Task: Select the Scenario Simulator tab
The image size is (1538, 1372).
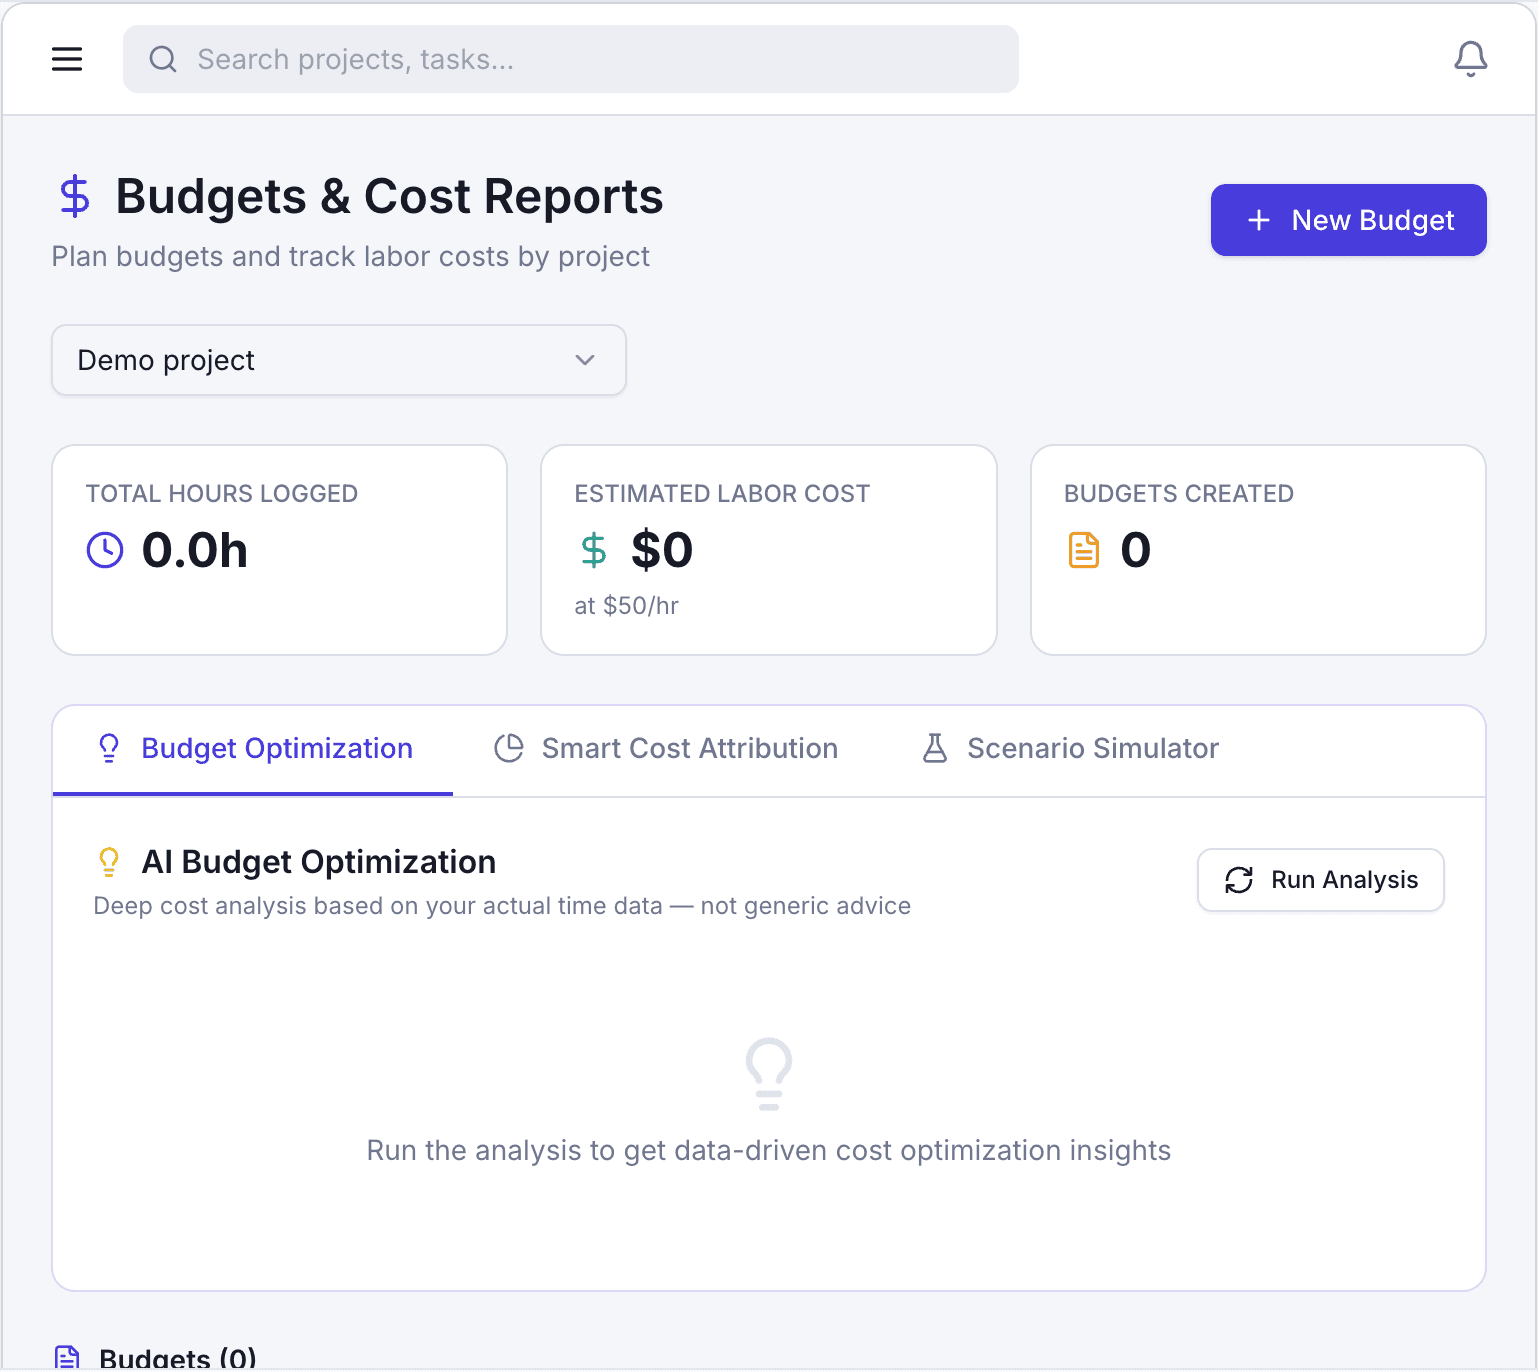Action: 1092,747
